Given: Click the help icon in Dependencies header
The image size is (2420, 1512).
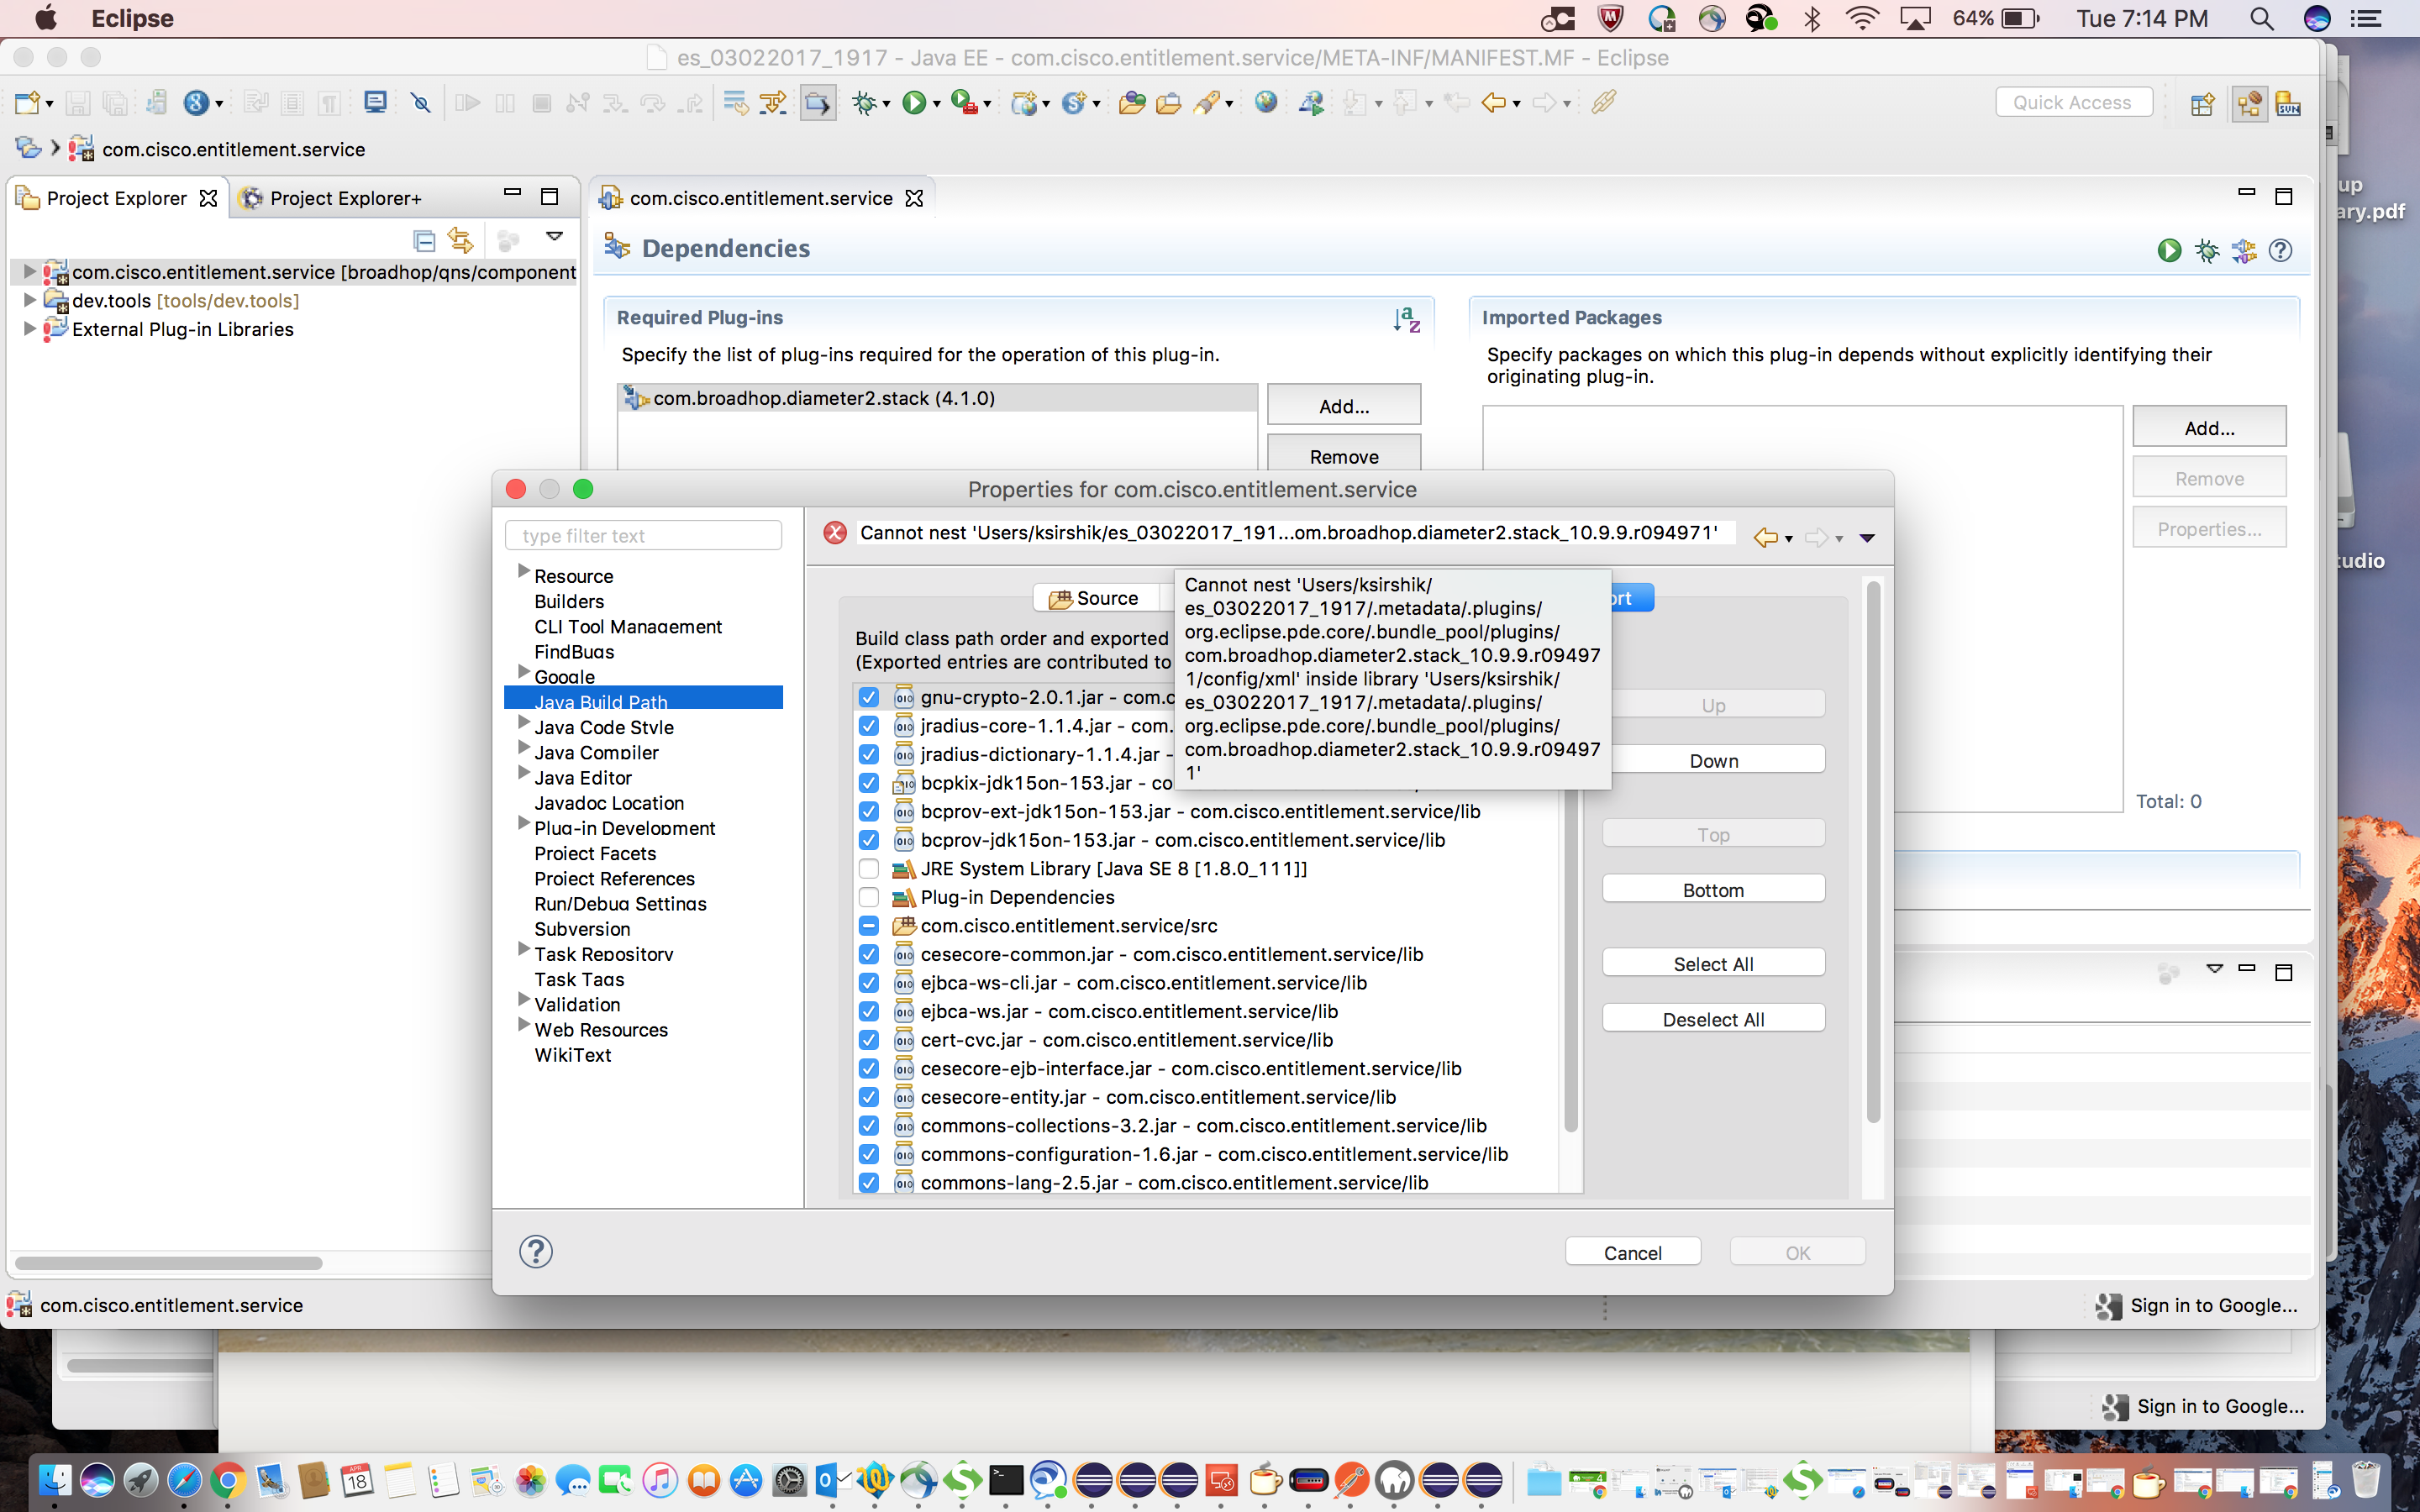Looking at the screenshot, I should point(2280,250).
